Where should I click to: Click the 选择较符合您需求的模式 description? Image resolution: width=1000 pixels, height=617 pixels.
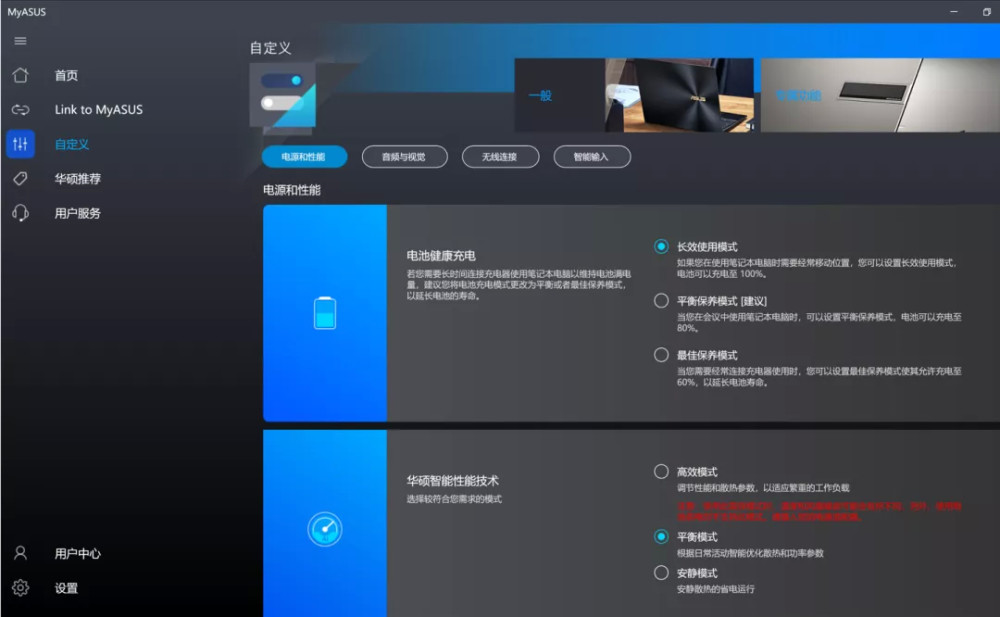(x=454, y=499)
